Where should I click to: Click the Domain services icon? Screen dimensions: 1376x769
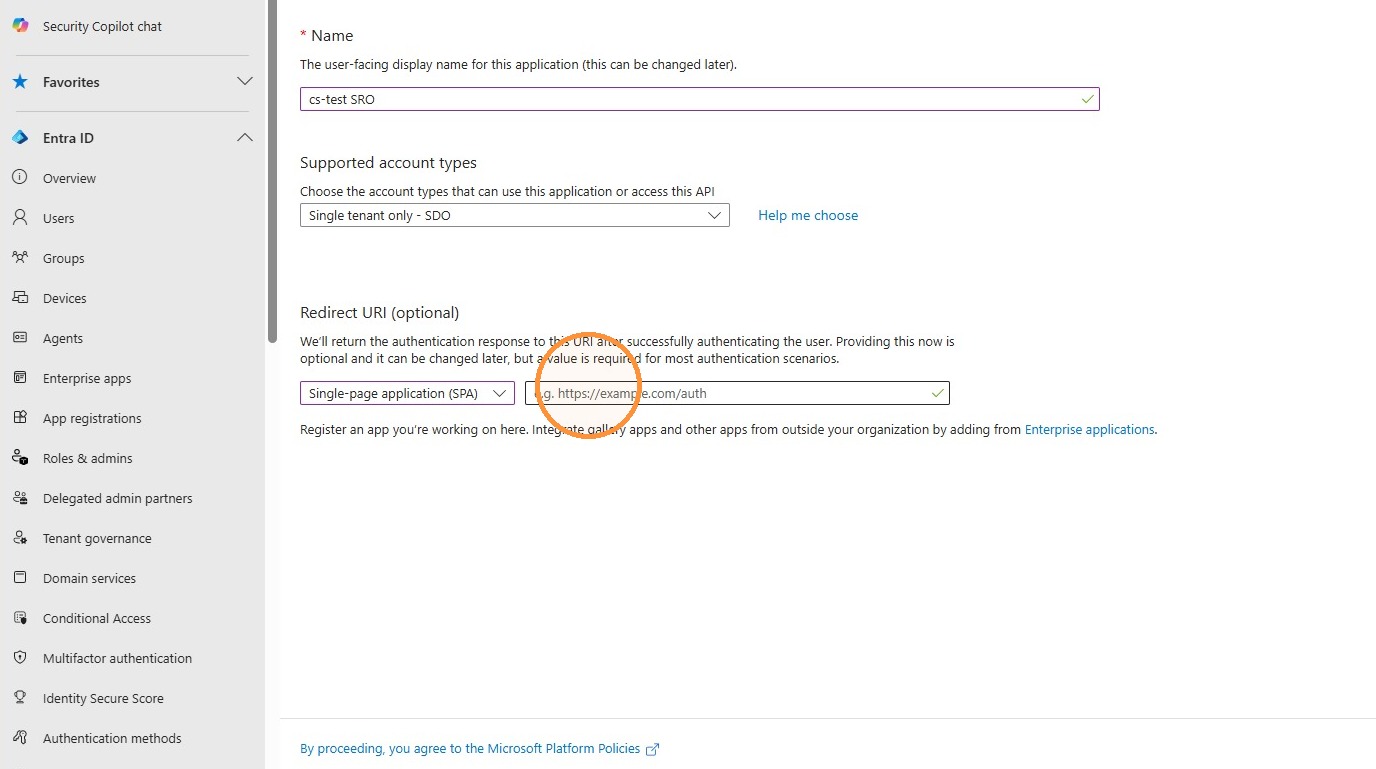[x=20, y=578]
